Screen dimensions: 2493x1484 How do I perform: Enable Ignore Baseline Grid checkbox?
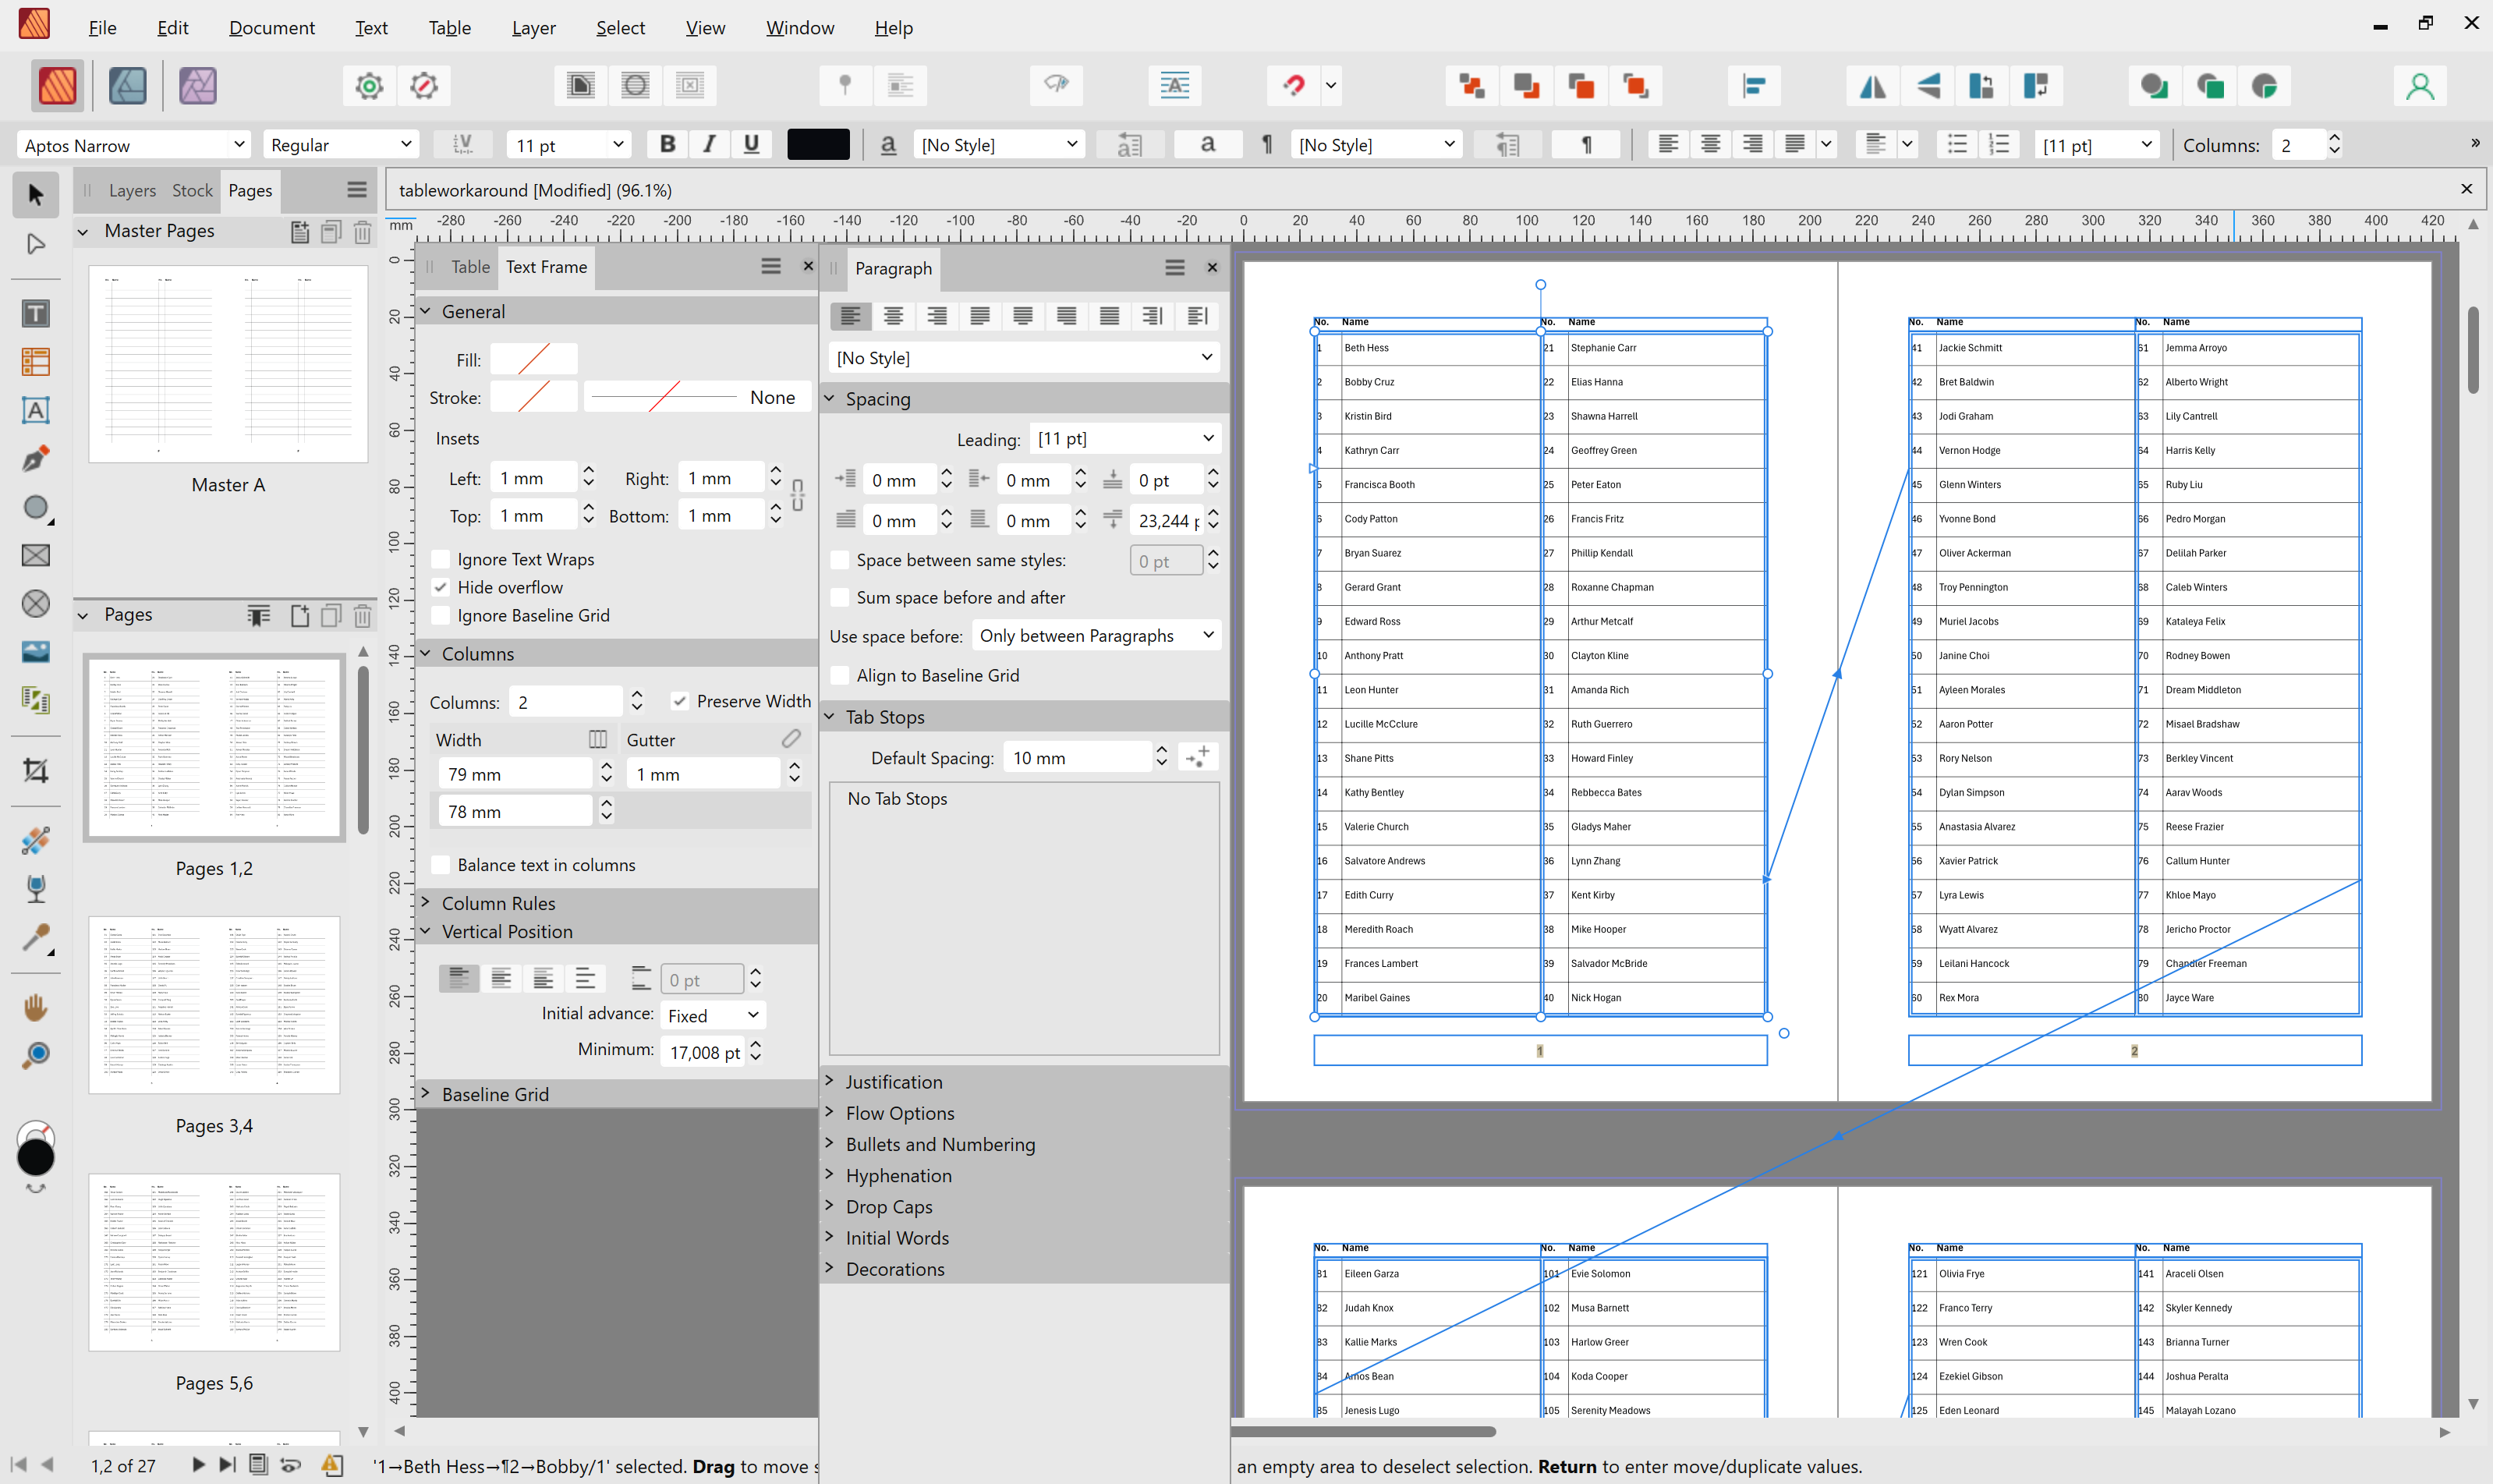(x=441, y=615)
